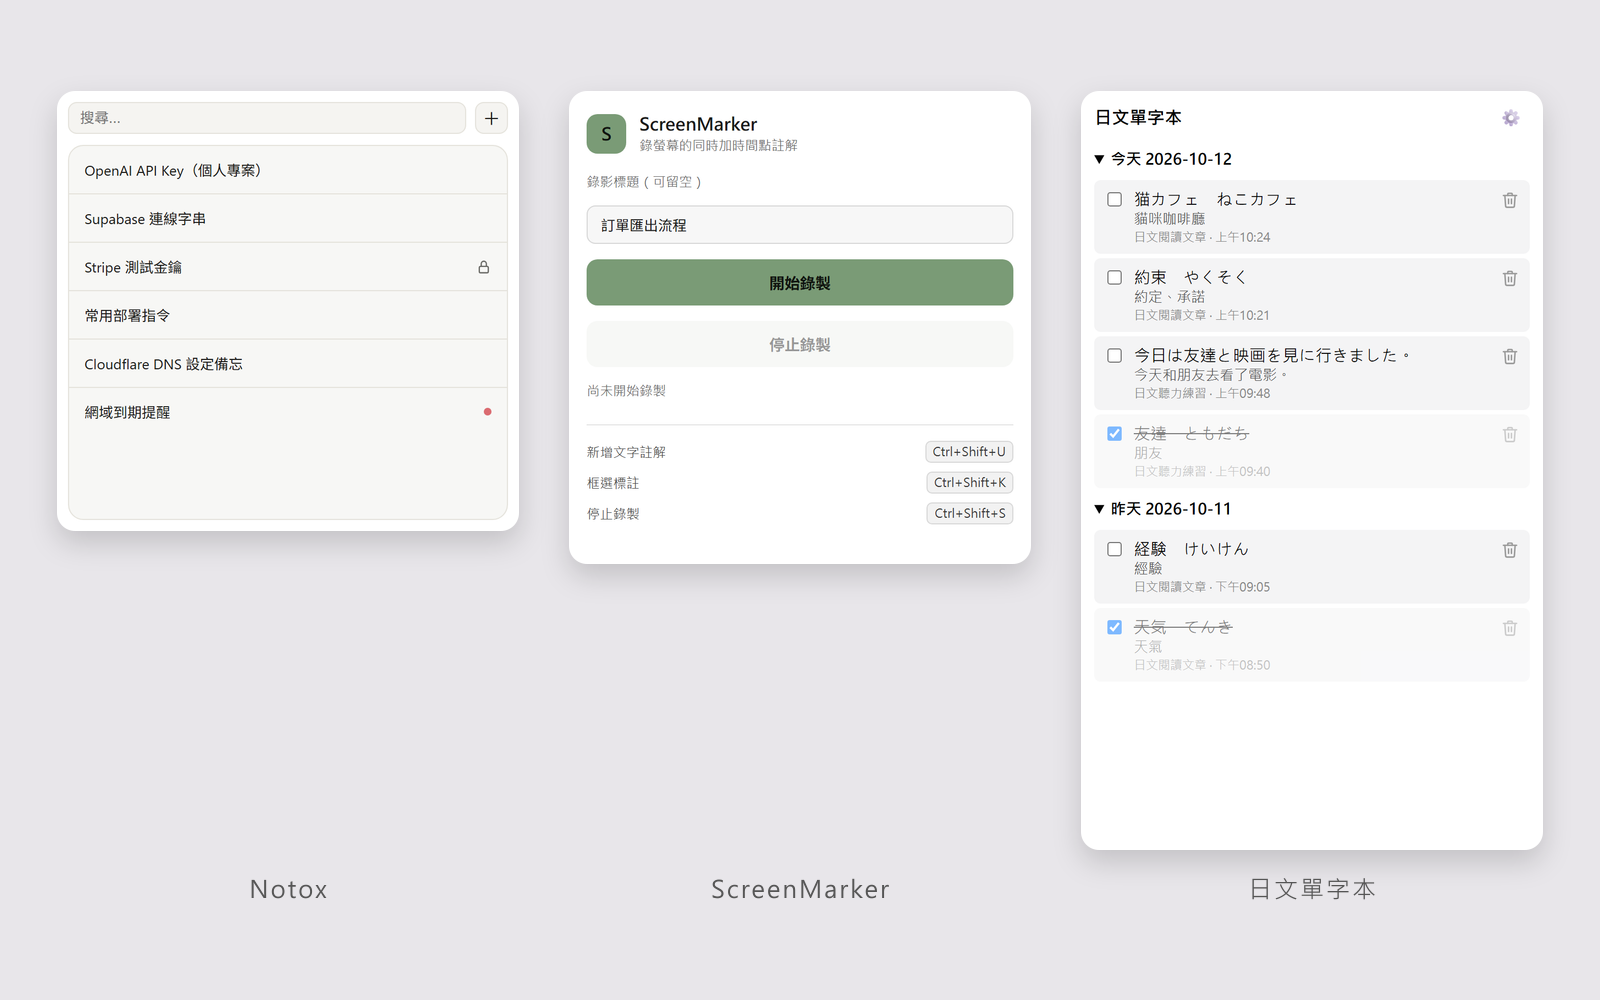Click the 貓咪咖啡廳 translation text
The height and width of the screenshot is (1000, 1600).
pos(1170,219)
